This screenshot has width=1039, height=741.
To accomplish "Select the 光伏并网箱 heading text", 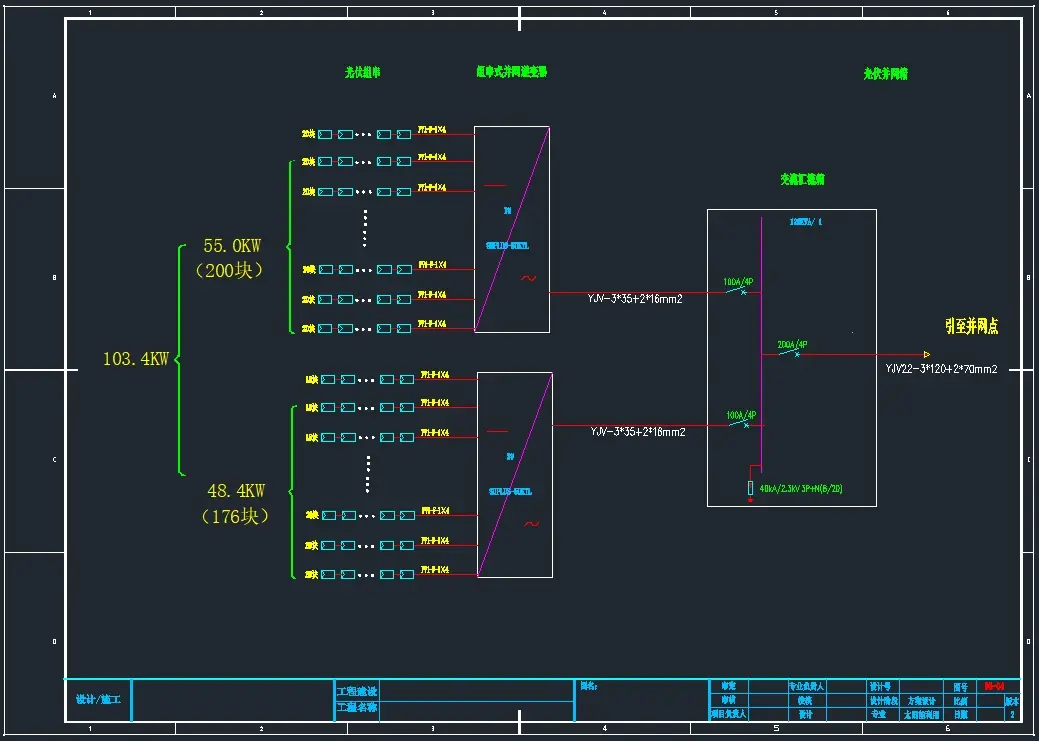I will point(885,73).
